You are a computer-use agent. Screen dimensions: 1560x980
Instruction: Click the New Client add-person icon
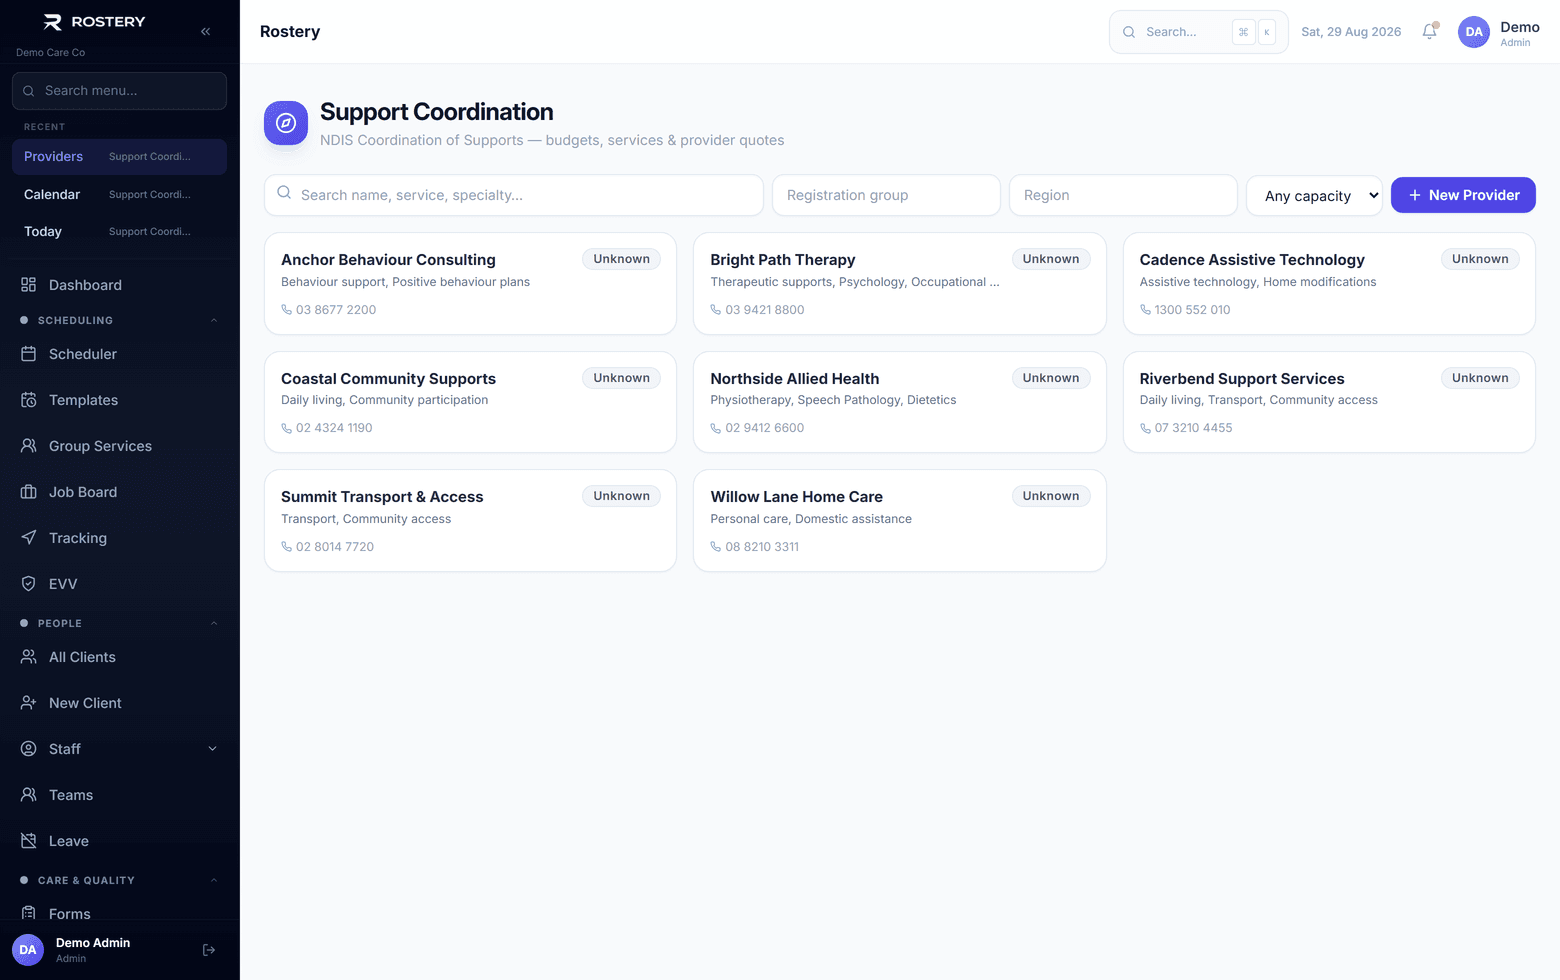click(x=28, y=703)
